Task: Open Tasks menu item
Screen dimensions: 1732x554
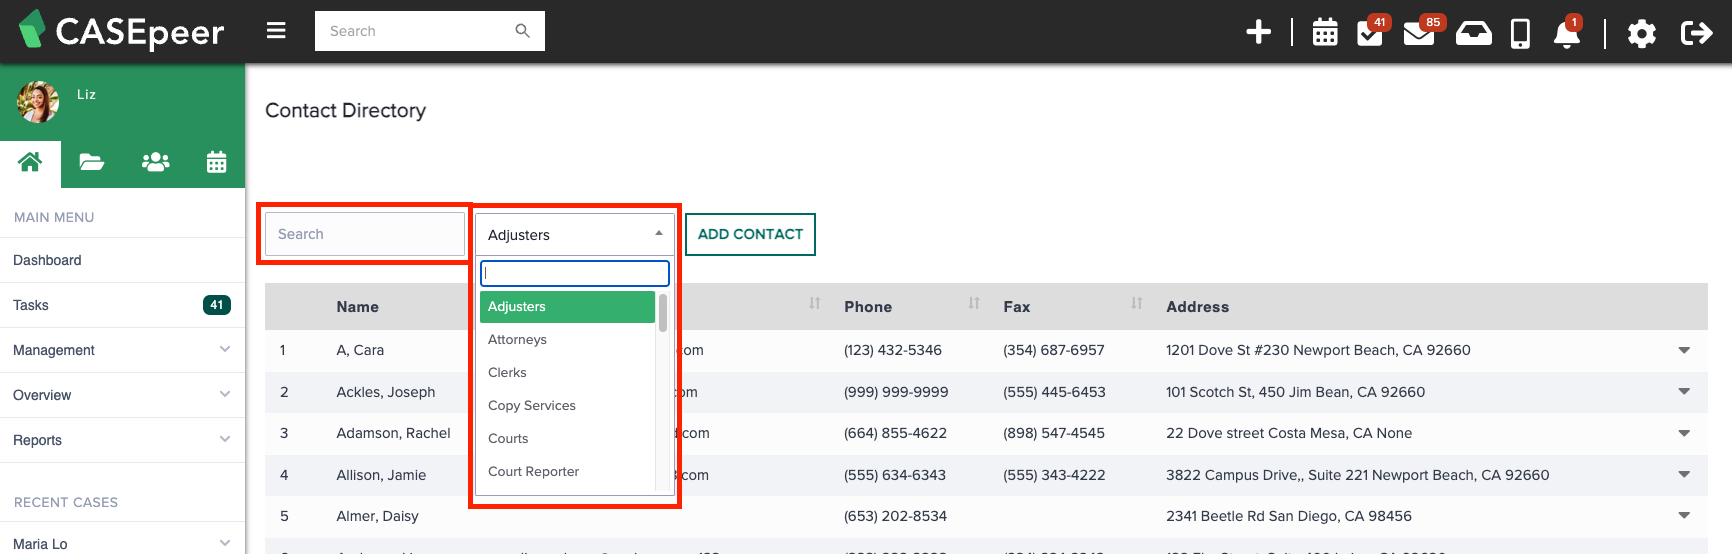Action: click(x=122, y=305)
